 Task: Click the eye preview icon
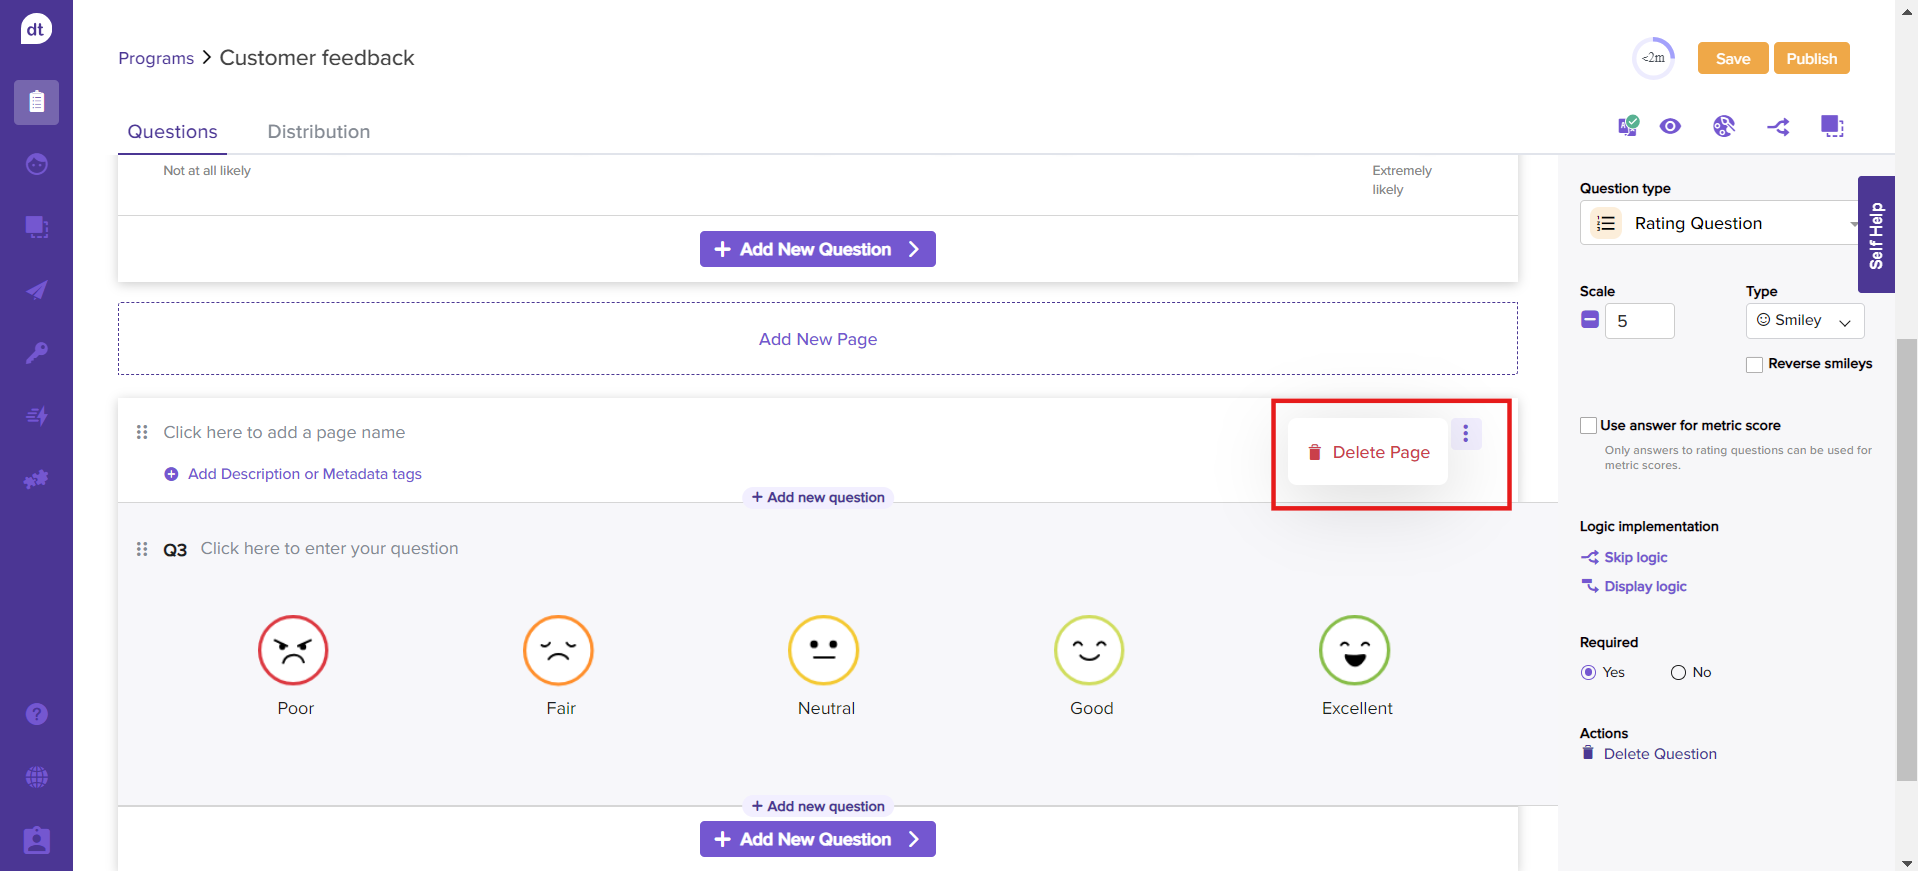1670,126
